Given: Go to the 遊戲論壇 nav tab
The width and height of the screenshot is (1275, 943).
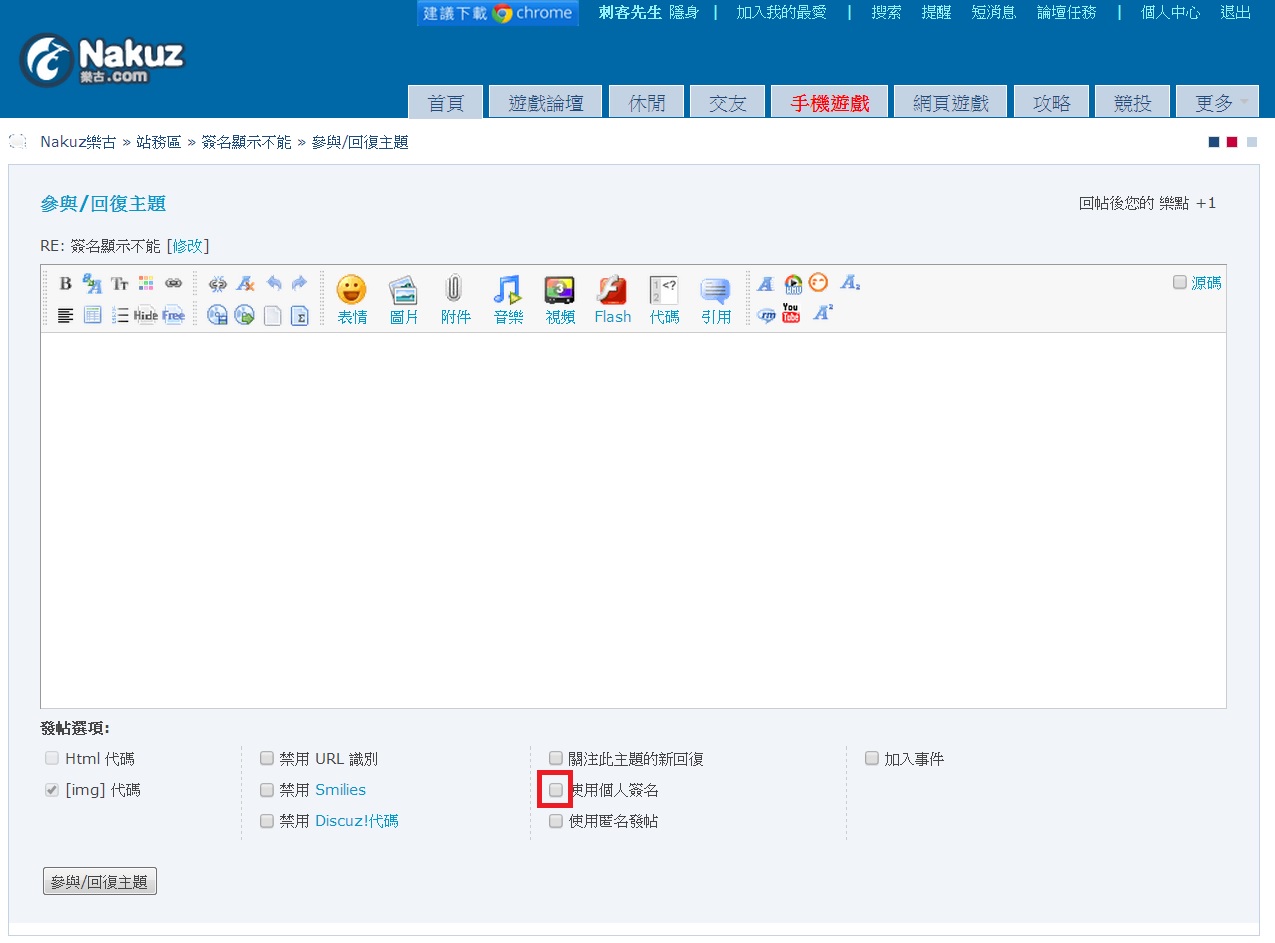Looking at the screenshot, I should click(x=546, y=103).
